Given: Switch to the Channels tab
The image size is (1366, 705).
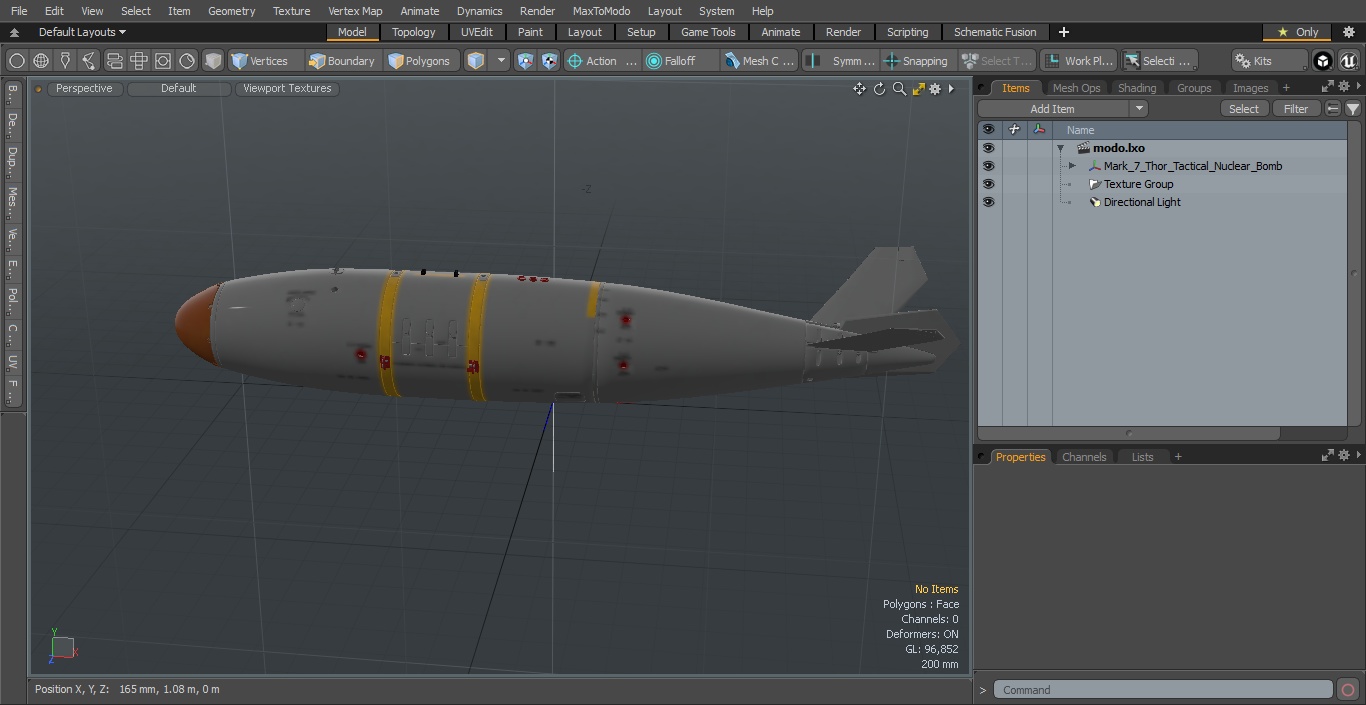Looking at the screenshot, I should pyautogui.click(x=1083, y=457).
